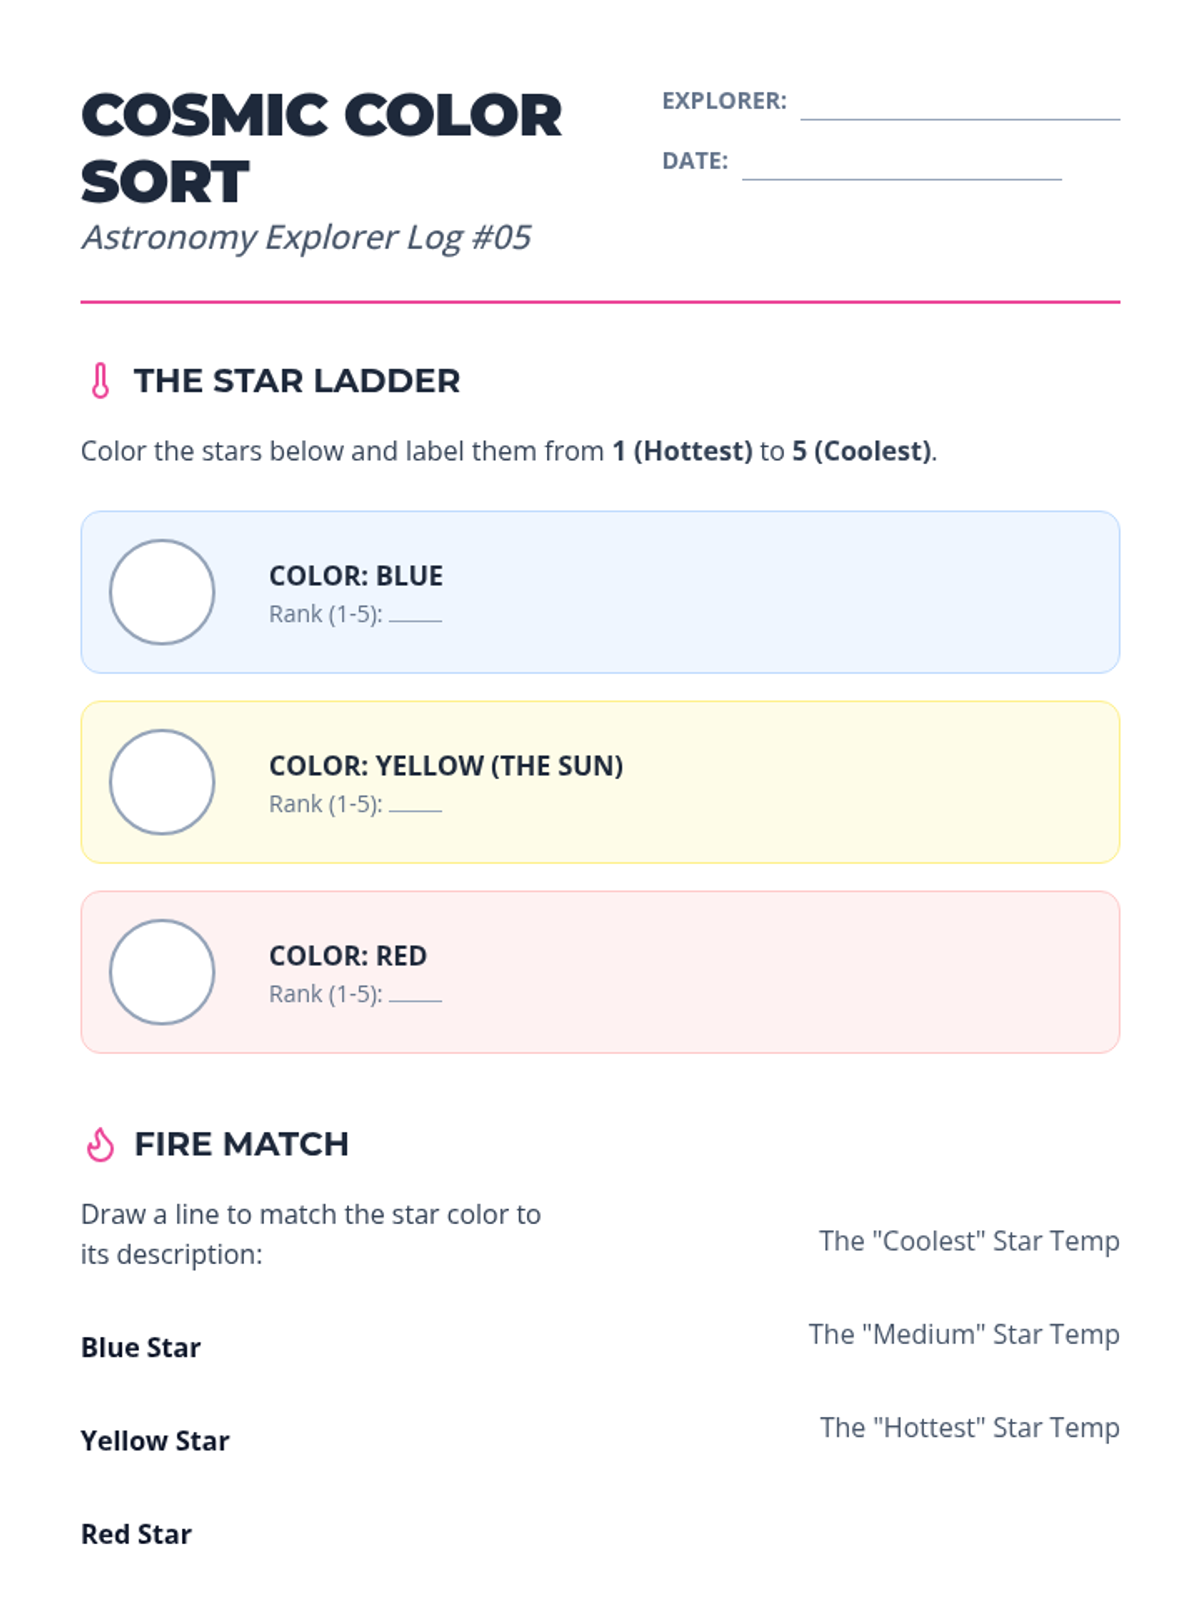Click the thermometer icon beside The Star Ladder
This screenshot has height=1600, width=1200.
tap(100, 381)
